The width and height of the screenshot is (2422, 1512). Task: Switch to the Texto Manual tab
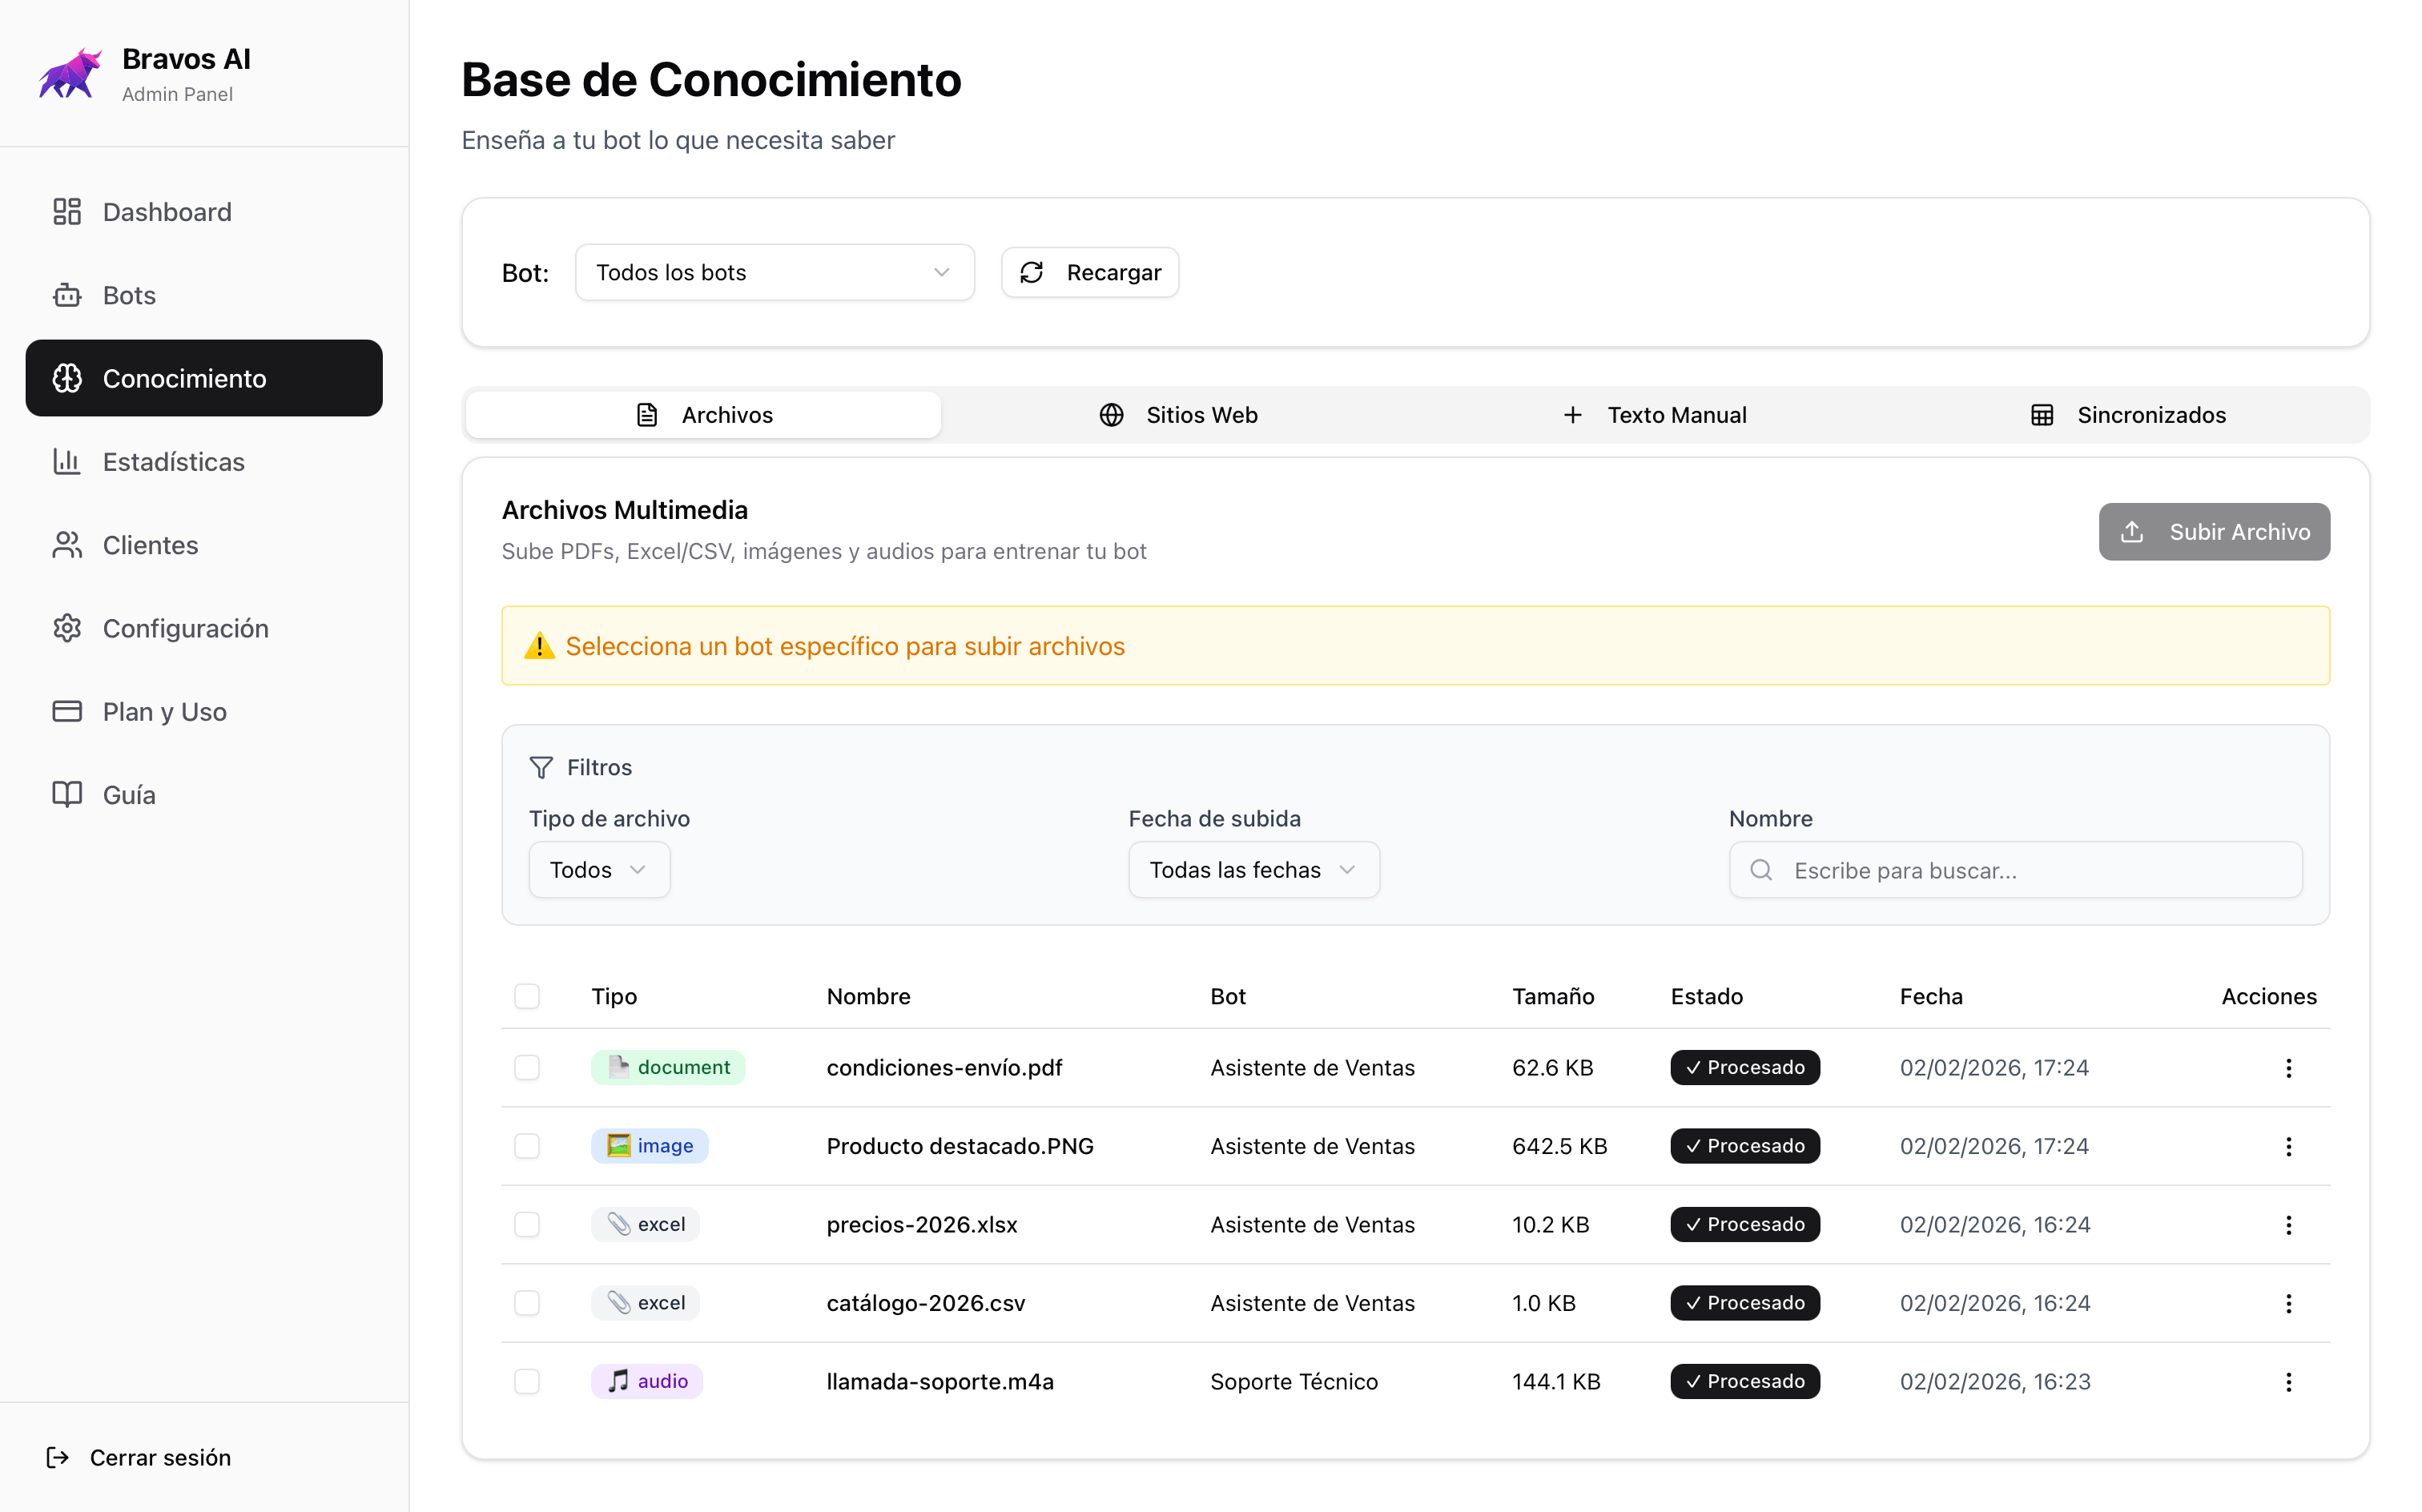1654,415
